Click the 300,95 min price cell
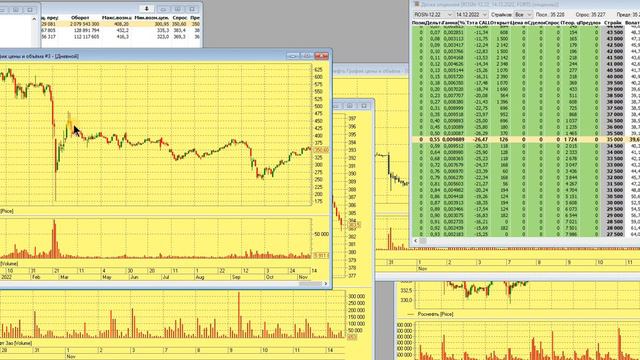 [161, 24]
